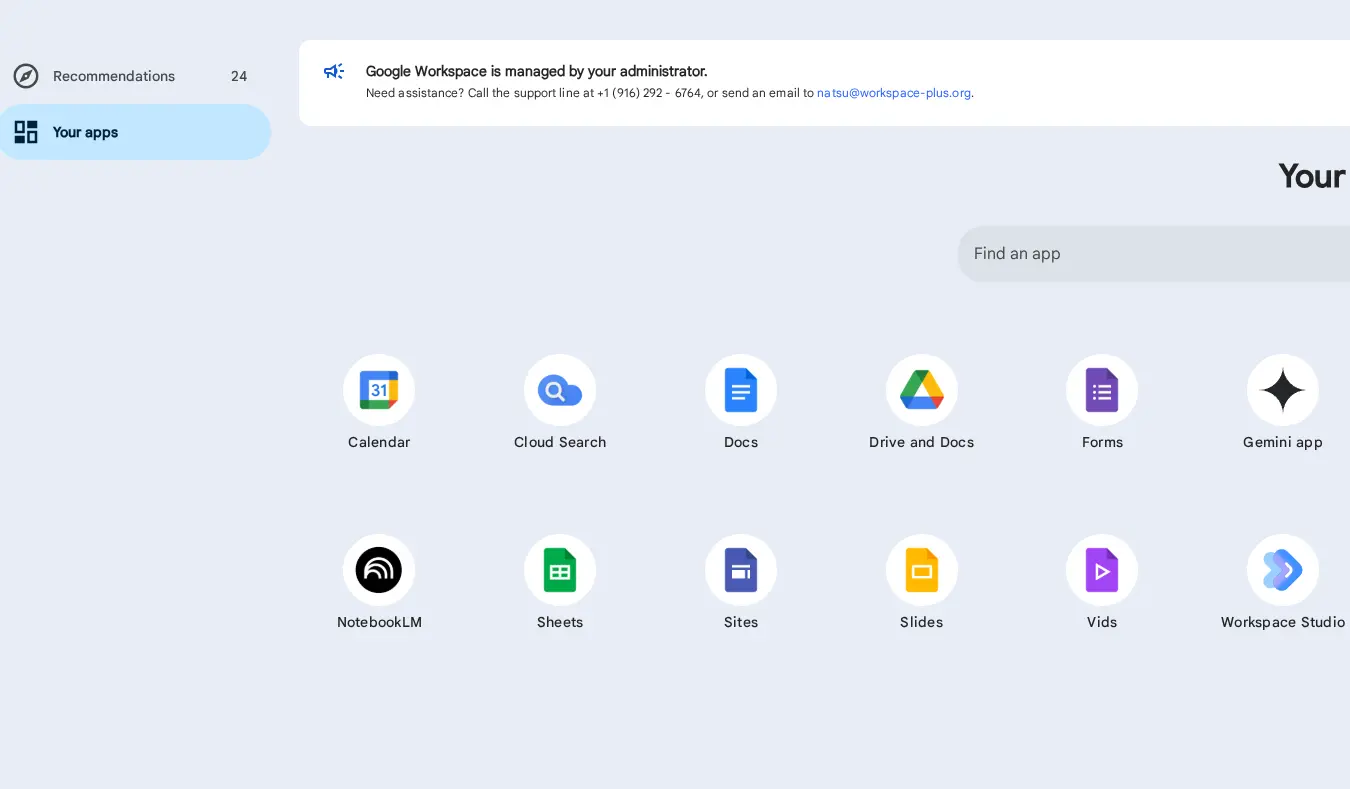Screen dimensions: 1350x789
Task: Click the Recommendations count badge 24
Action: [239, 76]
